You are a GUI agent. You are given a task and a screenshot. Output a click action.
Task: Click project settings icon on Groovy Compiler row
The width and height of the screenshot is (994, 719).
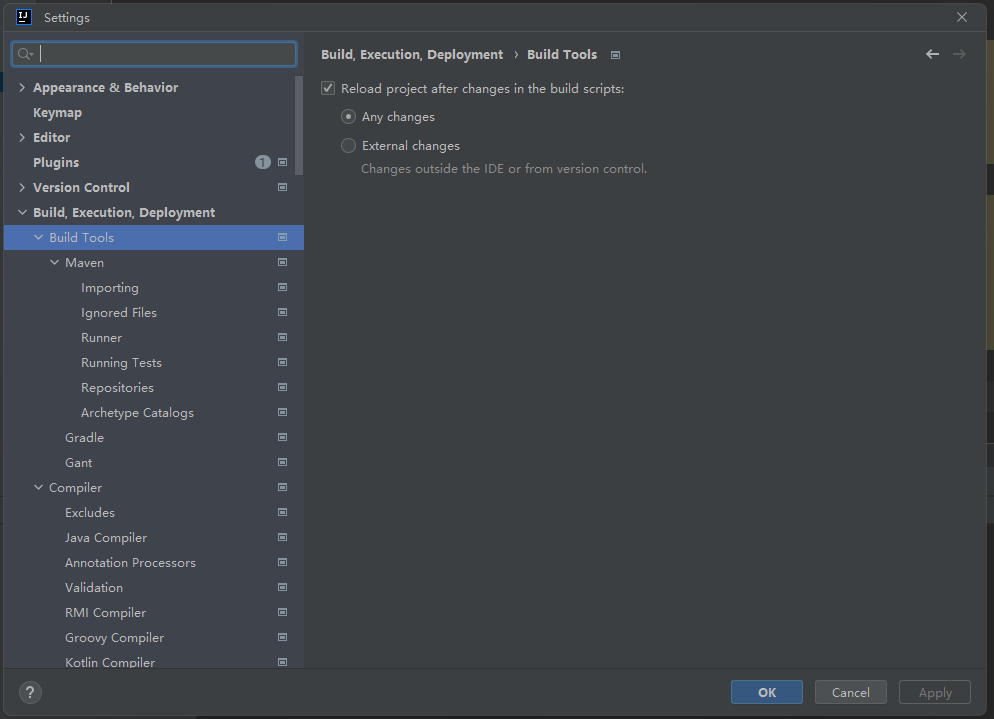click(283, 637)
